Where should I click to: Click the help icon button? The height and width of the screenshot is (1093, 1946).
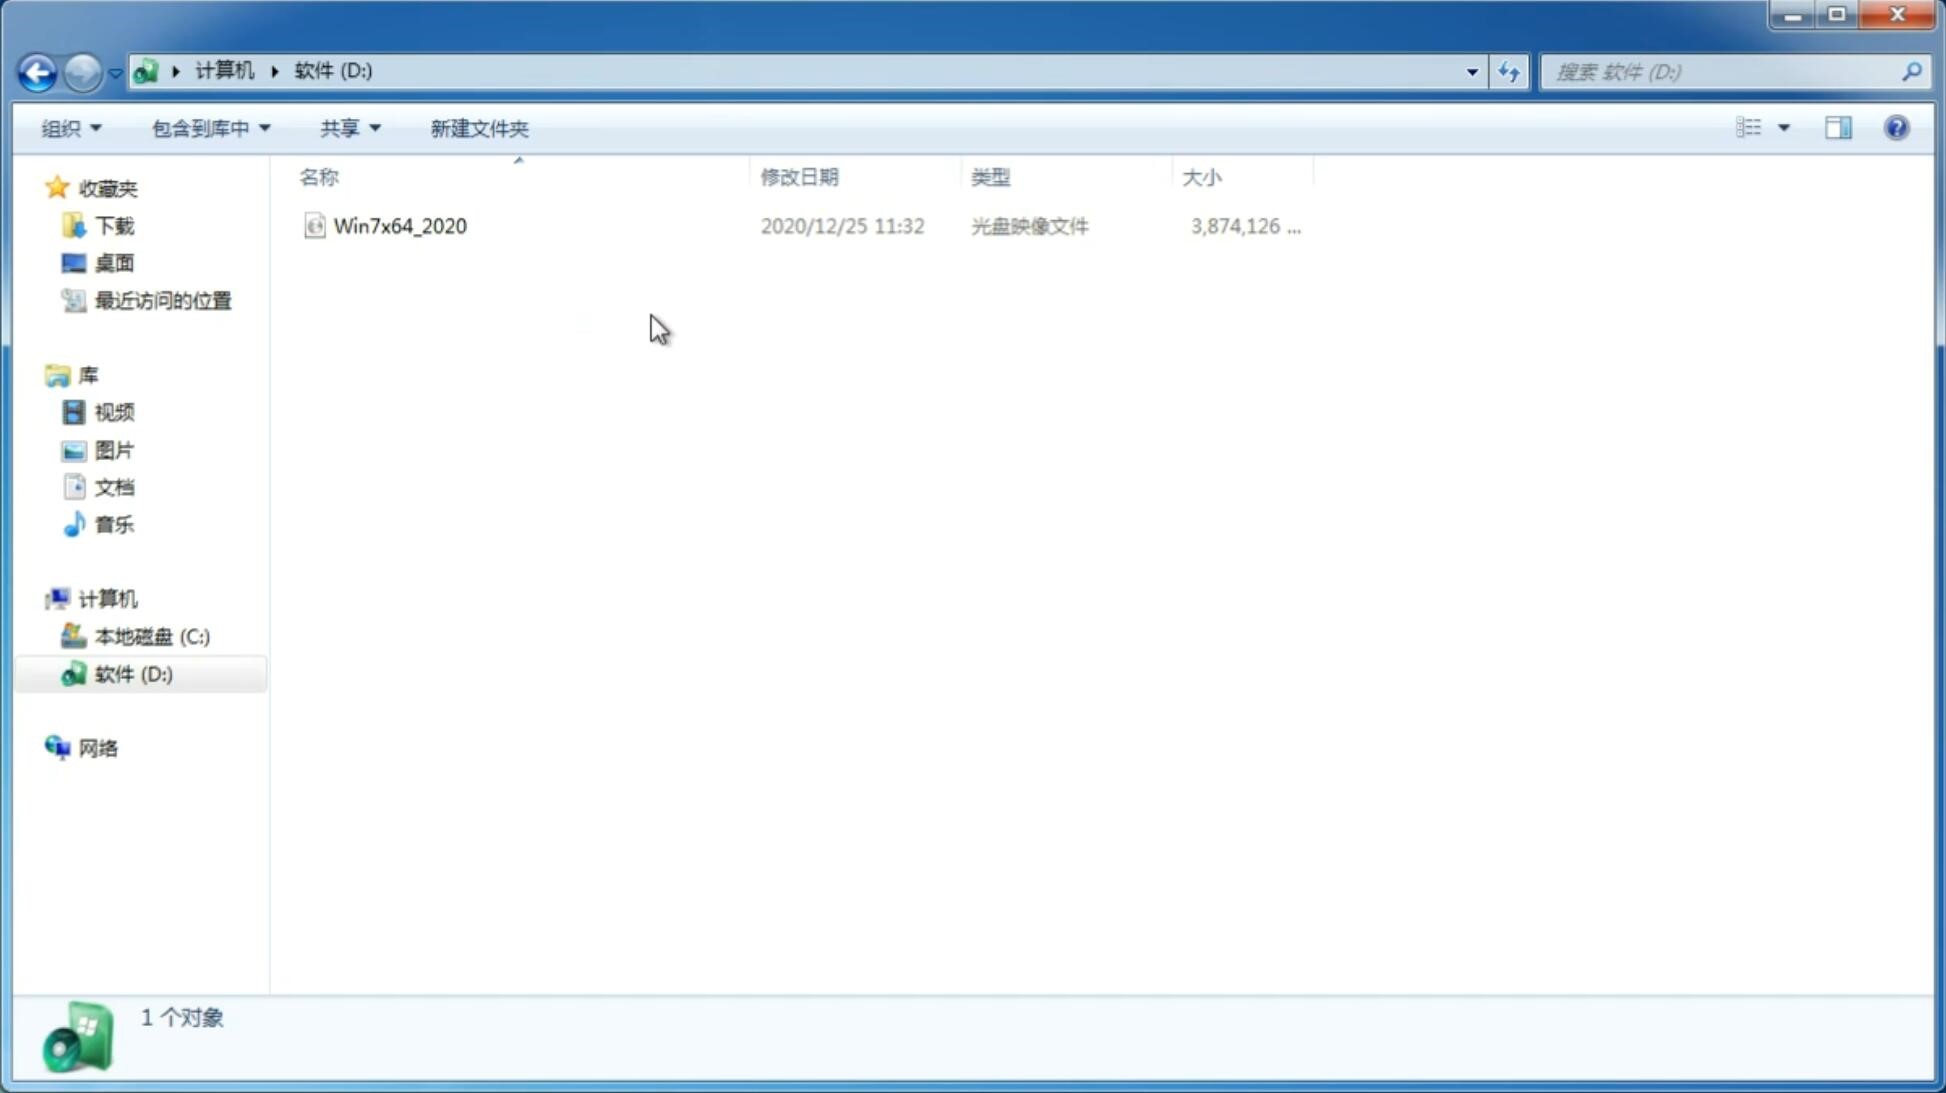click(x=1897, y=127)
